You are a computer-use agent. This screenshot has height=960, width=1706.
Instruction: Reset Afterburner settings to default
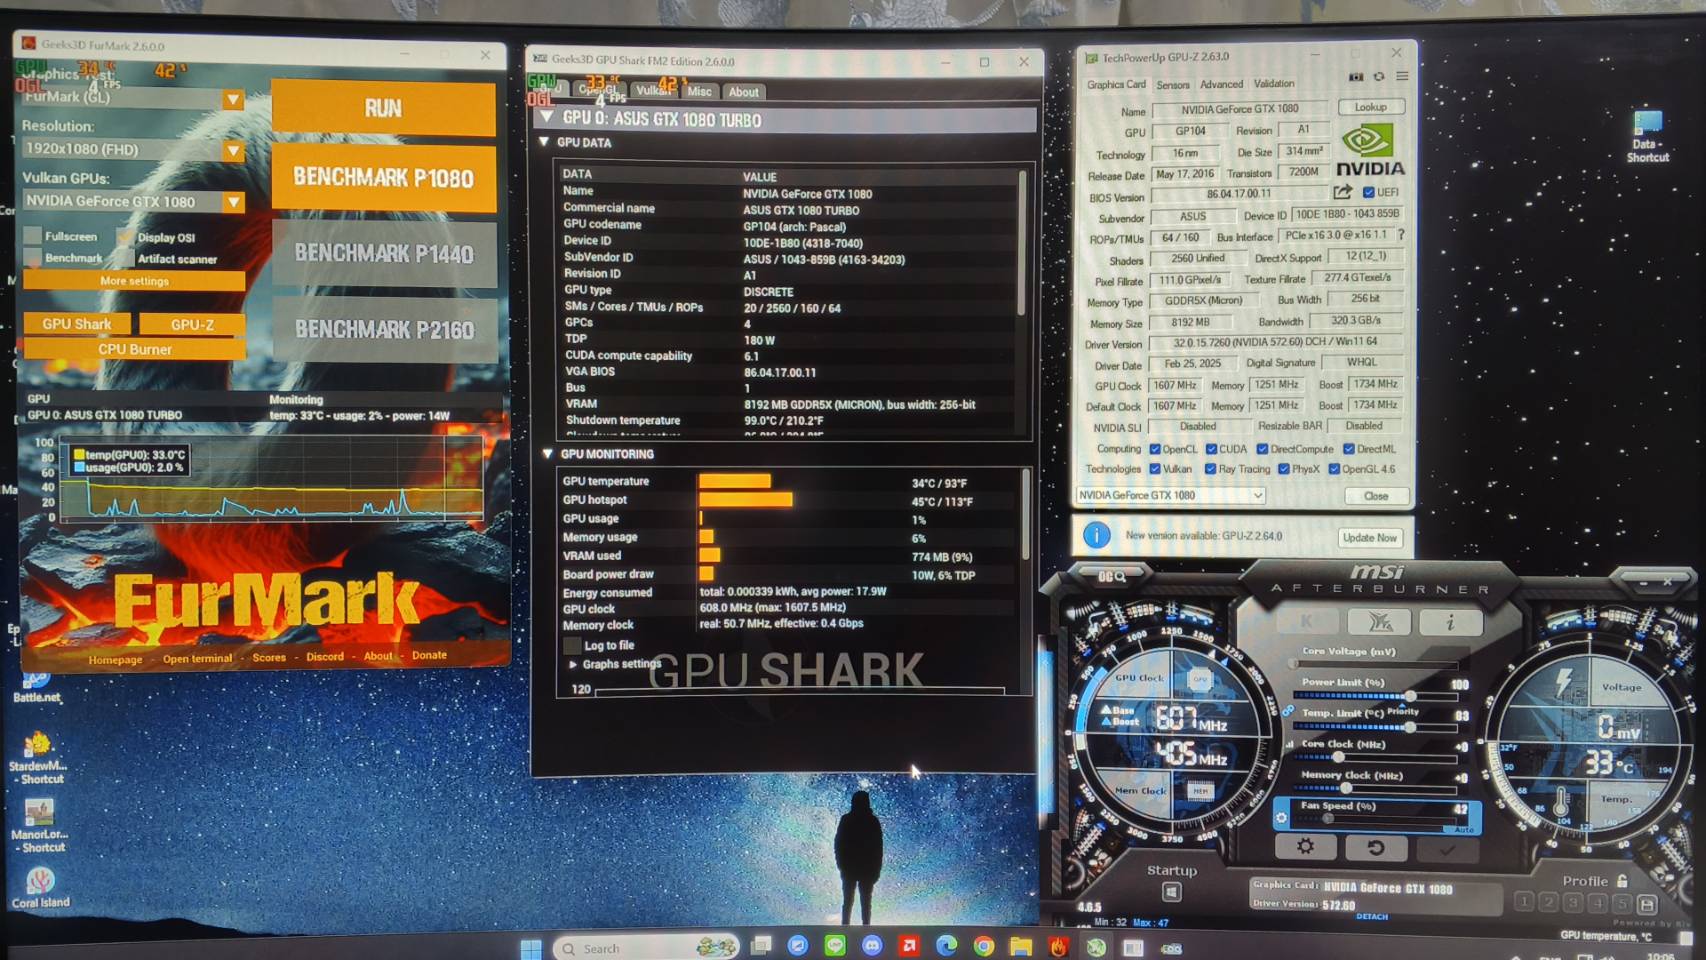pos(1376,848)
